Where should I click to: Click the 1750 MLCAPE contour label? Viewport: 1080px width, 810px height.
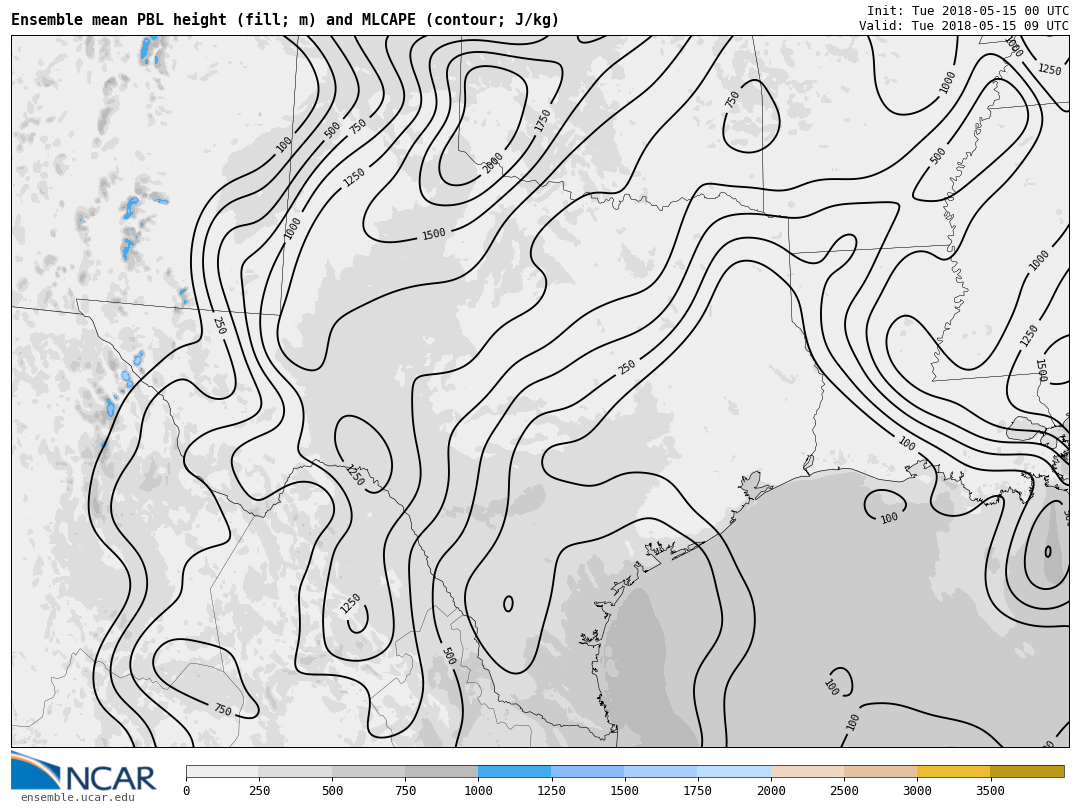point(543,120)
